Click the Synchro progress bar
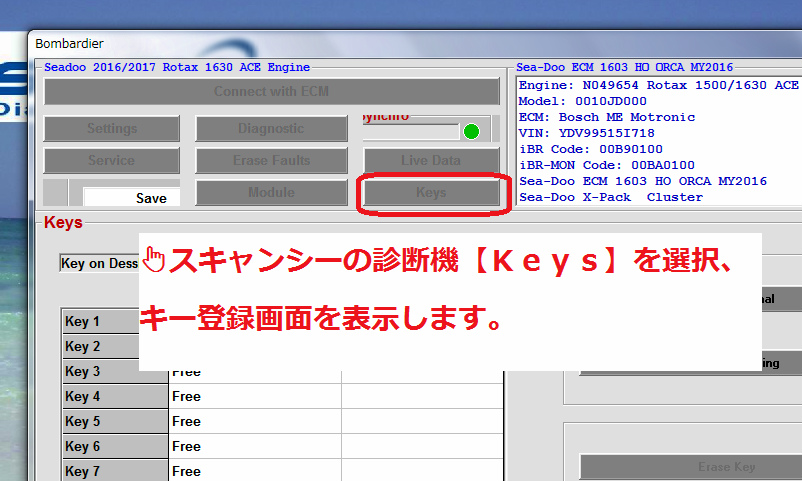 pos(411,132)
